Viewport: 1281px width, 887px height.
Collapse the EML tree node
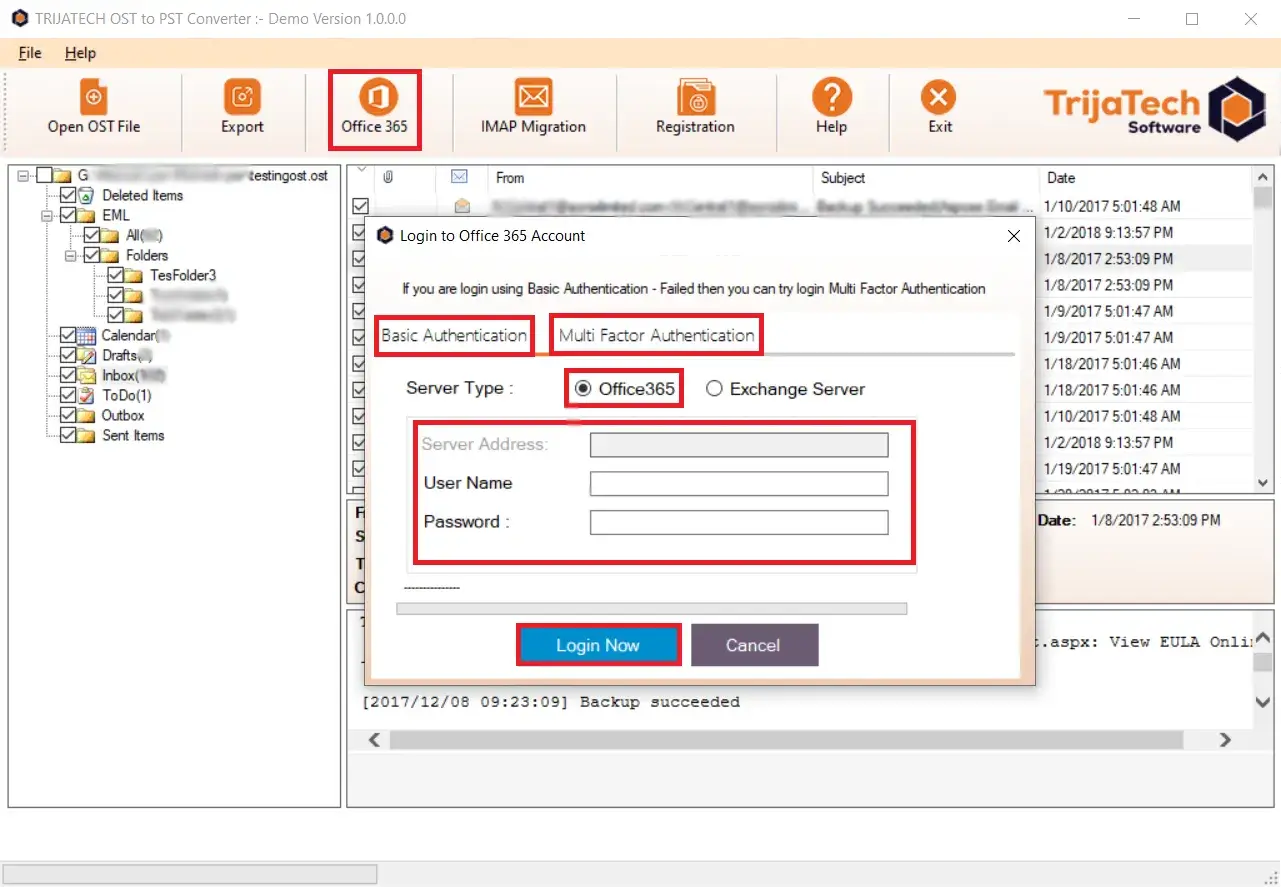[47, 215]
